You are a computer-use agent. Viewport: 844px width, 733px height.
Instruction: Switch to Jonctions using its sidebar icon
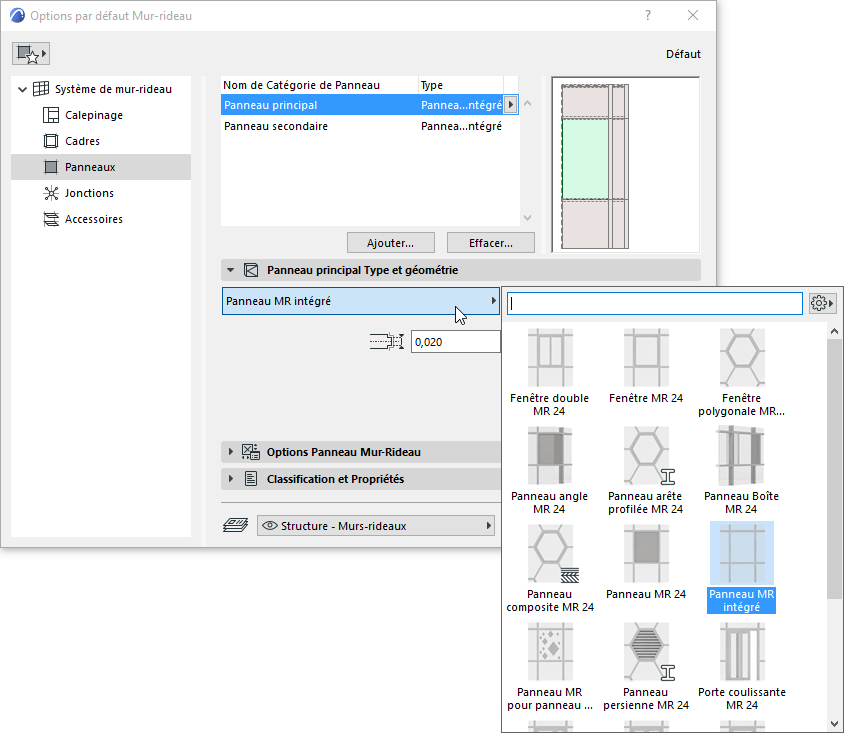50,193
